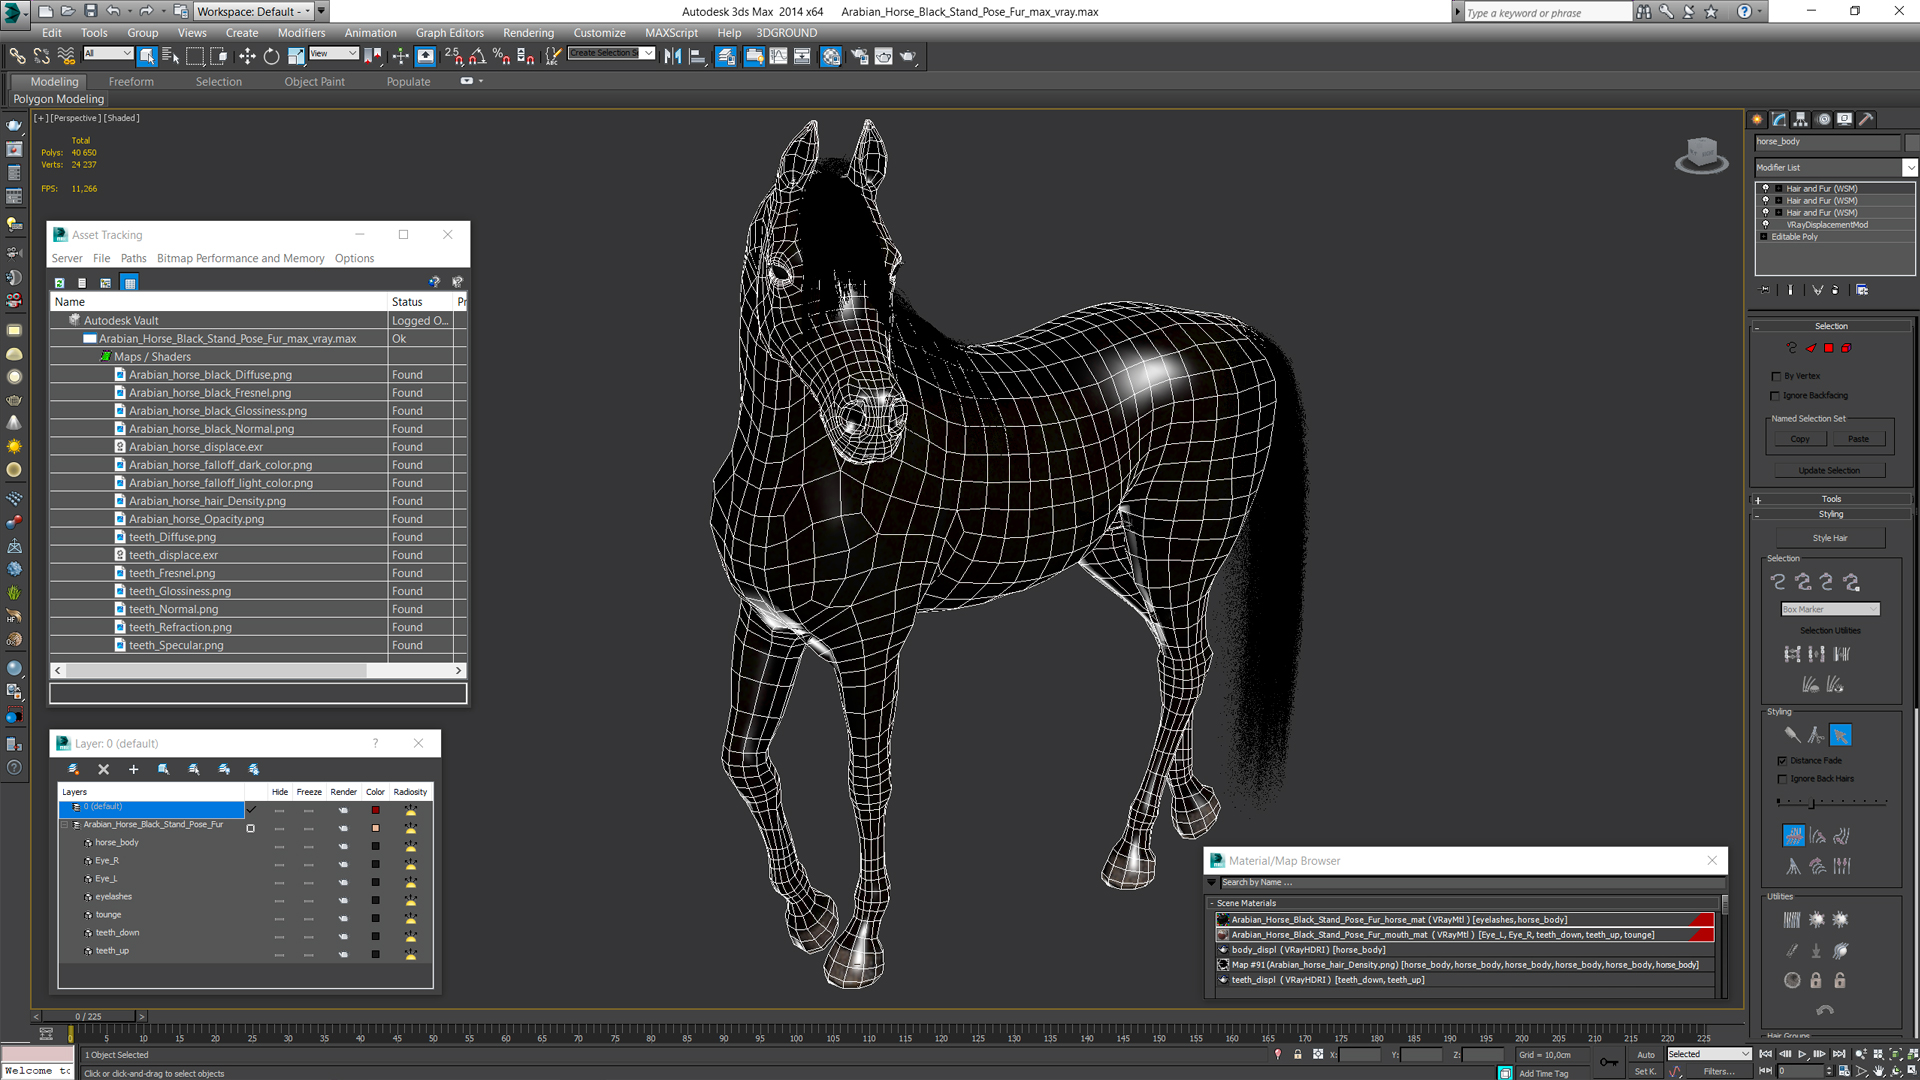Click Delete layer X icon in Layer dialog
This screenshot has height=1080, width=1920.
(103, 769)
